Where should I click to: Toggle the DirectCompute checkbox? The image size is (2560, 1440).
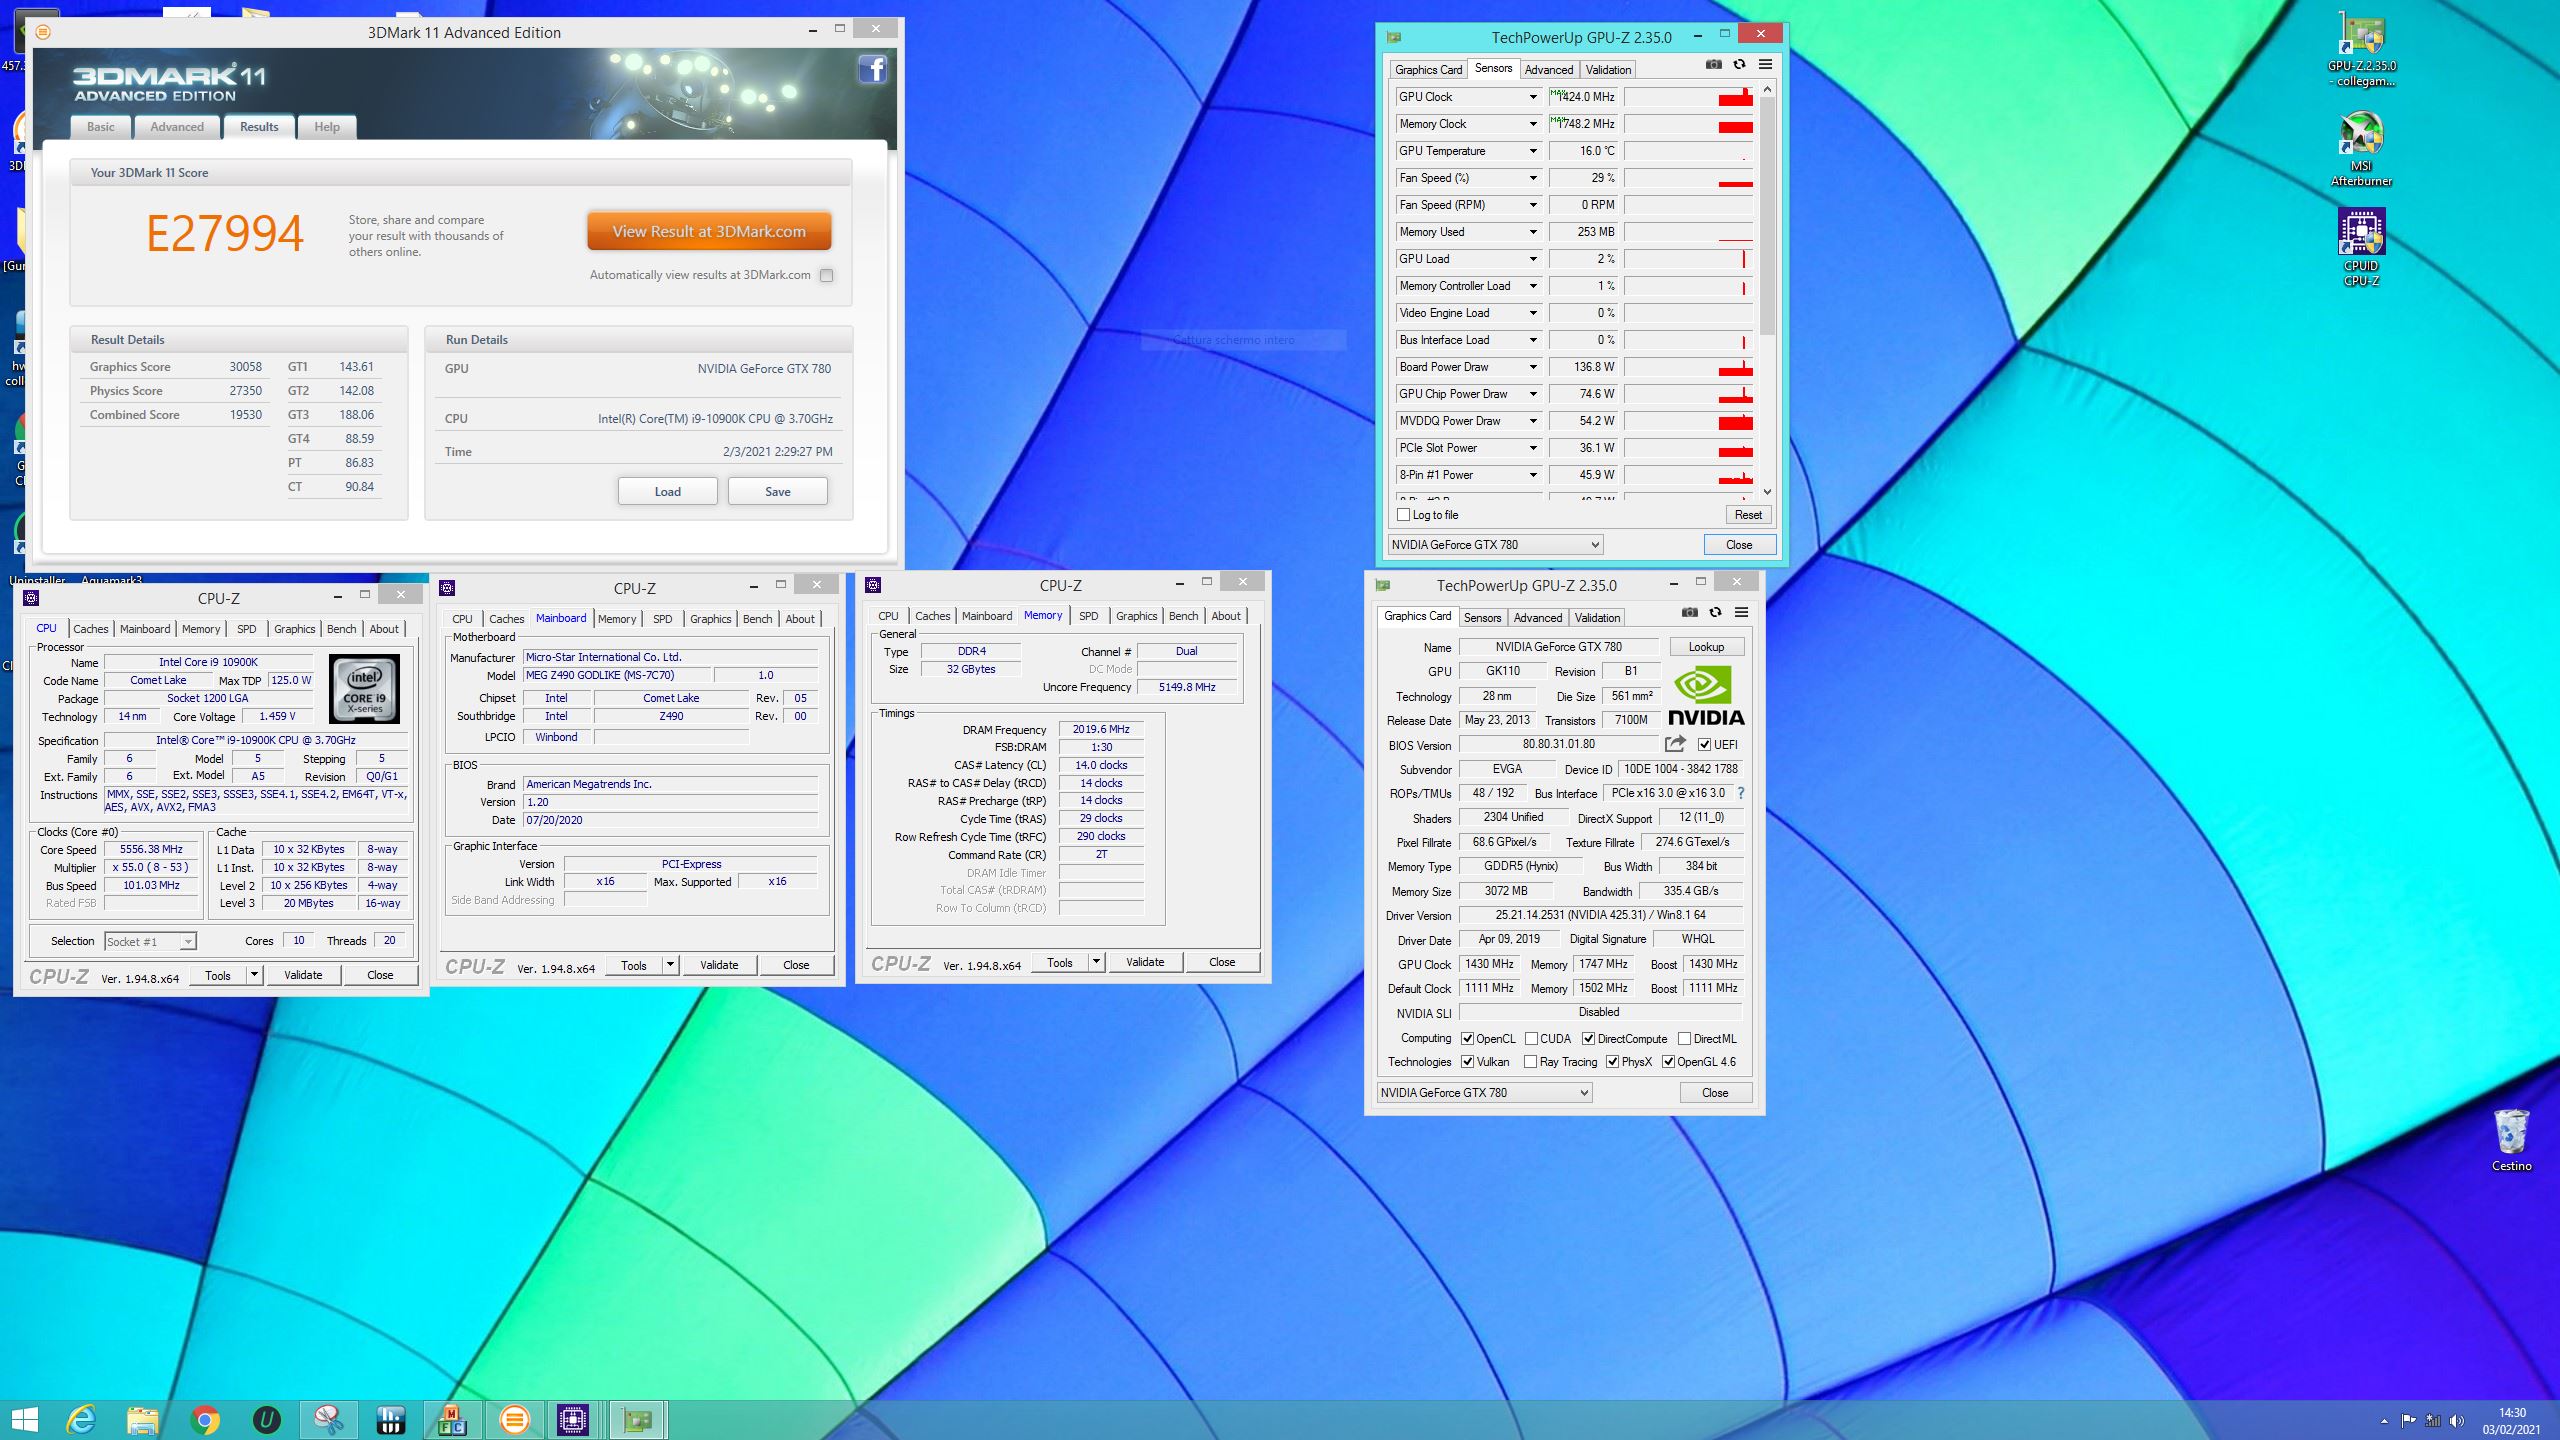(x=1588, y=1039)
